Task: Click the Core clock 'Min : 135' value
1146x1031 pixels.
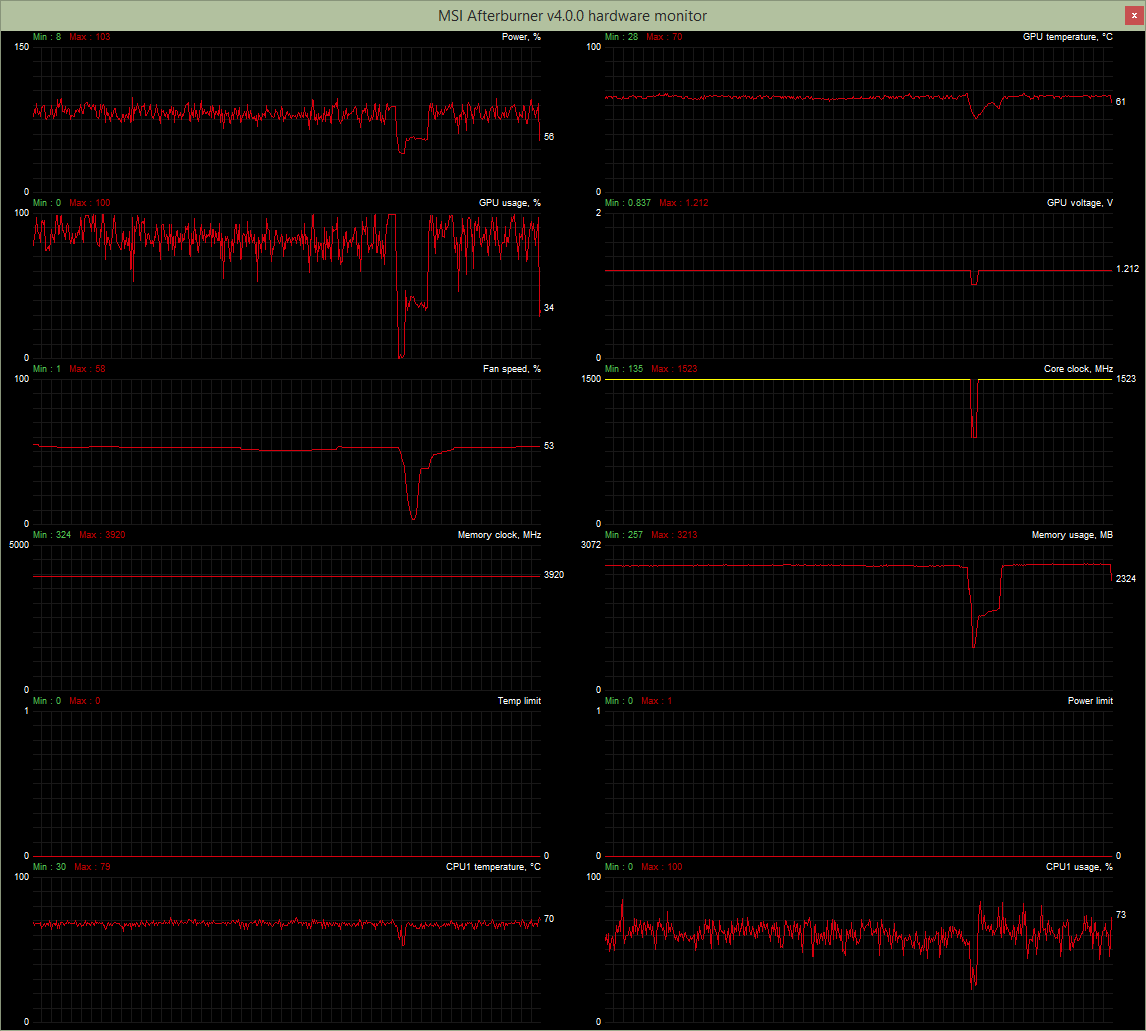Action: coord(624,368)
